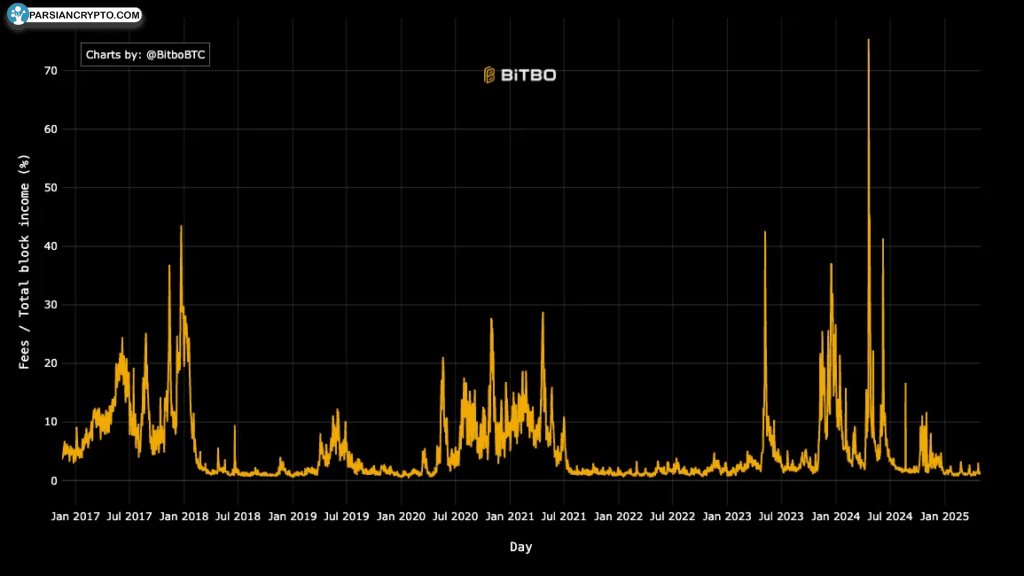Click the 0 value on the y-axis
Image resolution: width=1024 pixels, height=576 pixels.
coord(52,481)
